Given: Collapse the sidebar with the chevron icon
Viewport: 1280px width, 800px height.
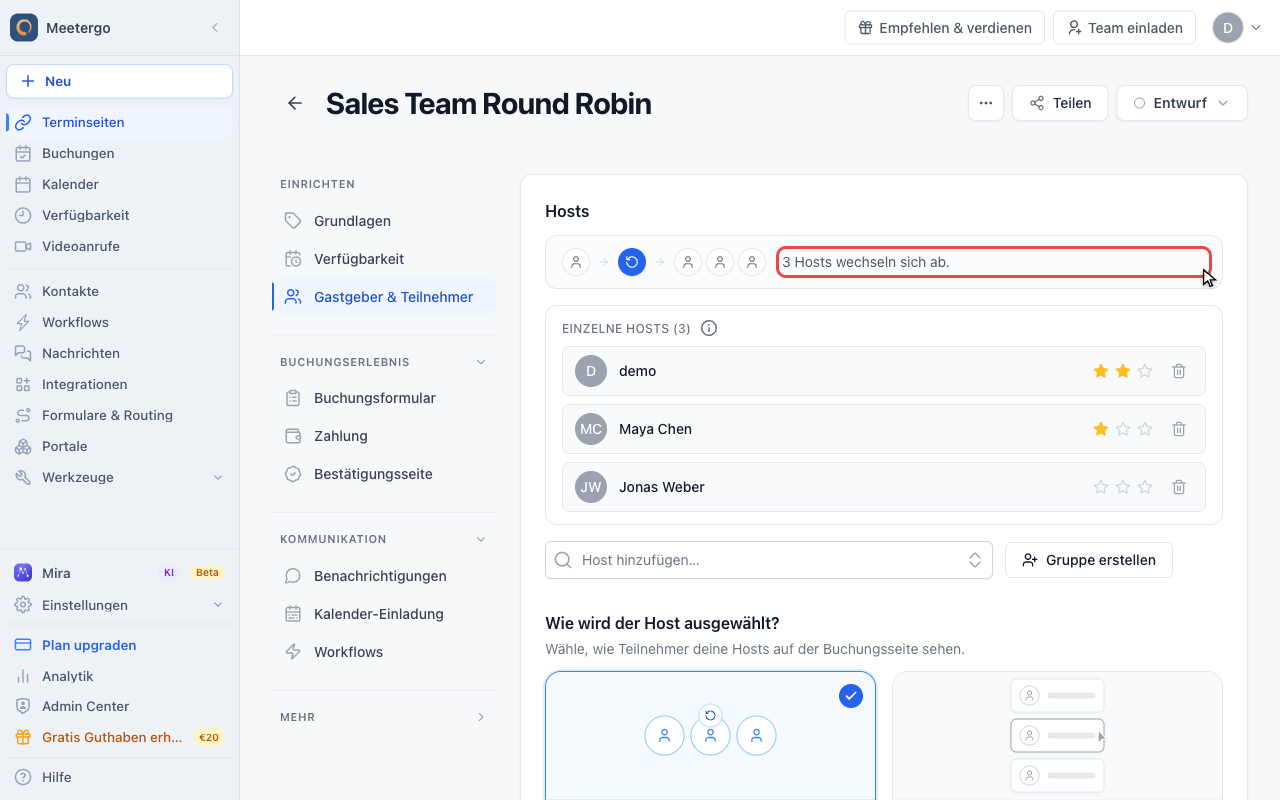Looking at the screenshot, I should tap(215, 28).
